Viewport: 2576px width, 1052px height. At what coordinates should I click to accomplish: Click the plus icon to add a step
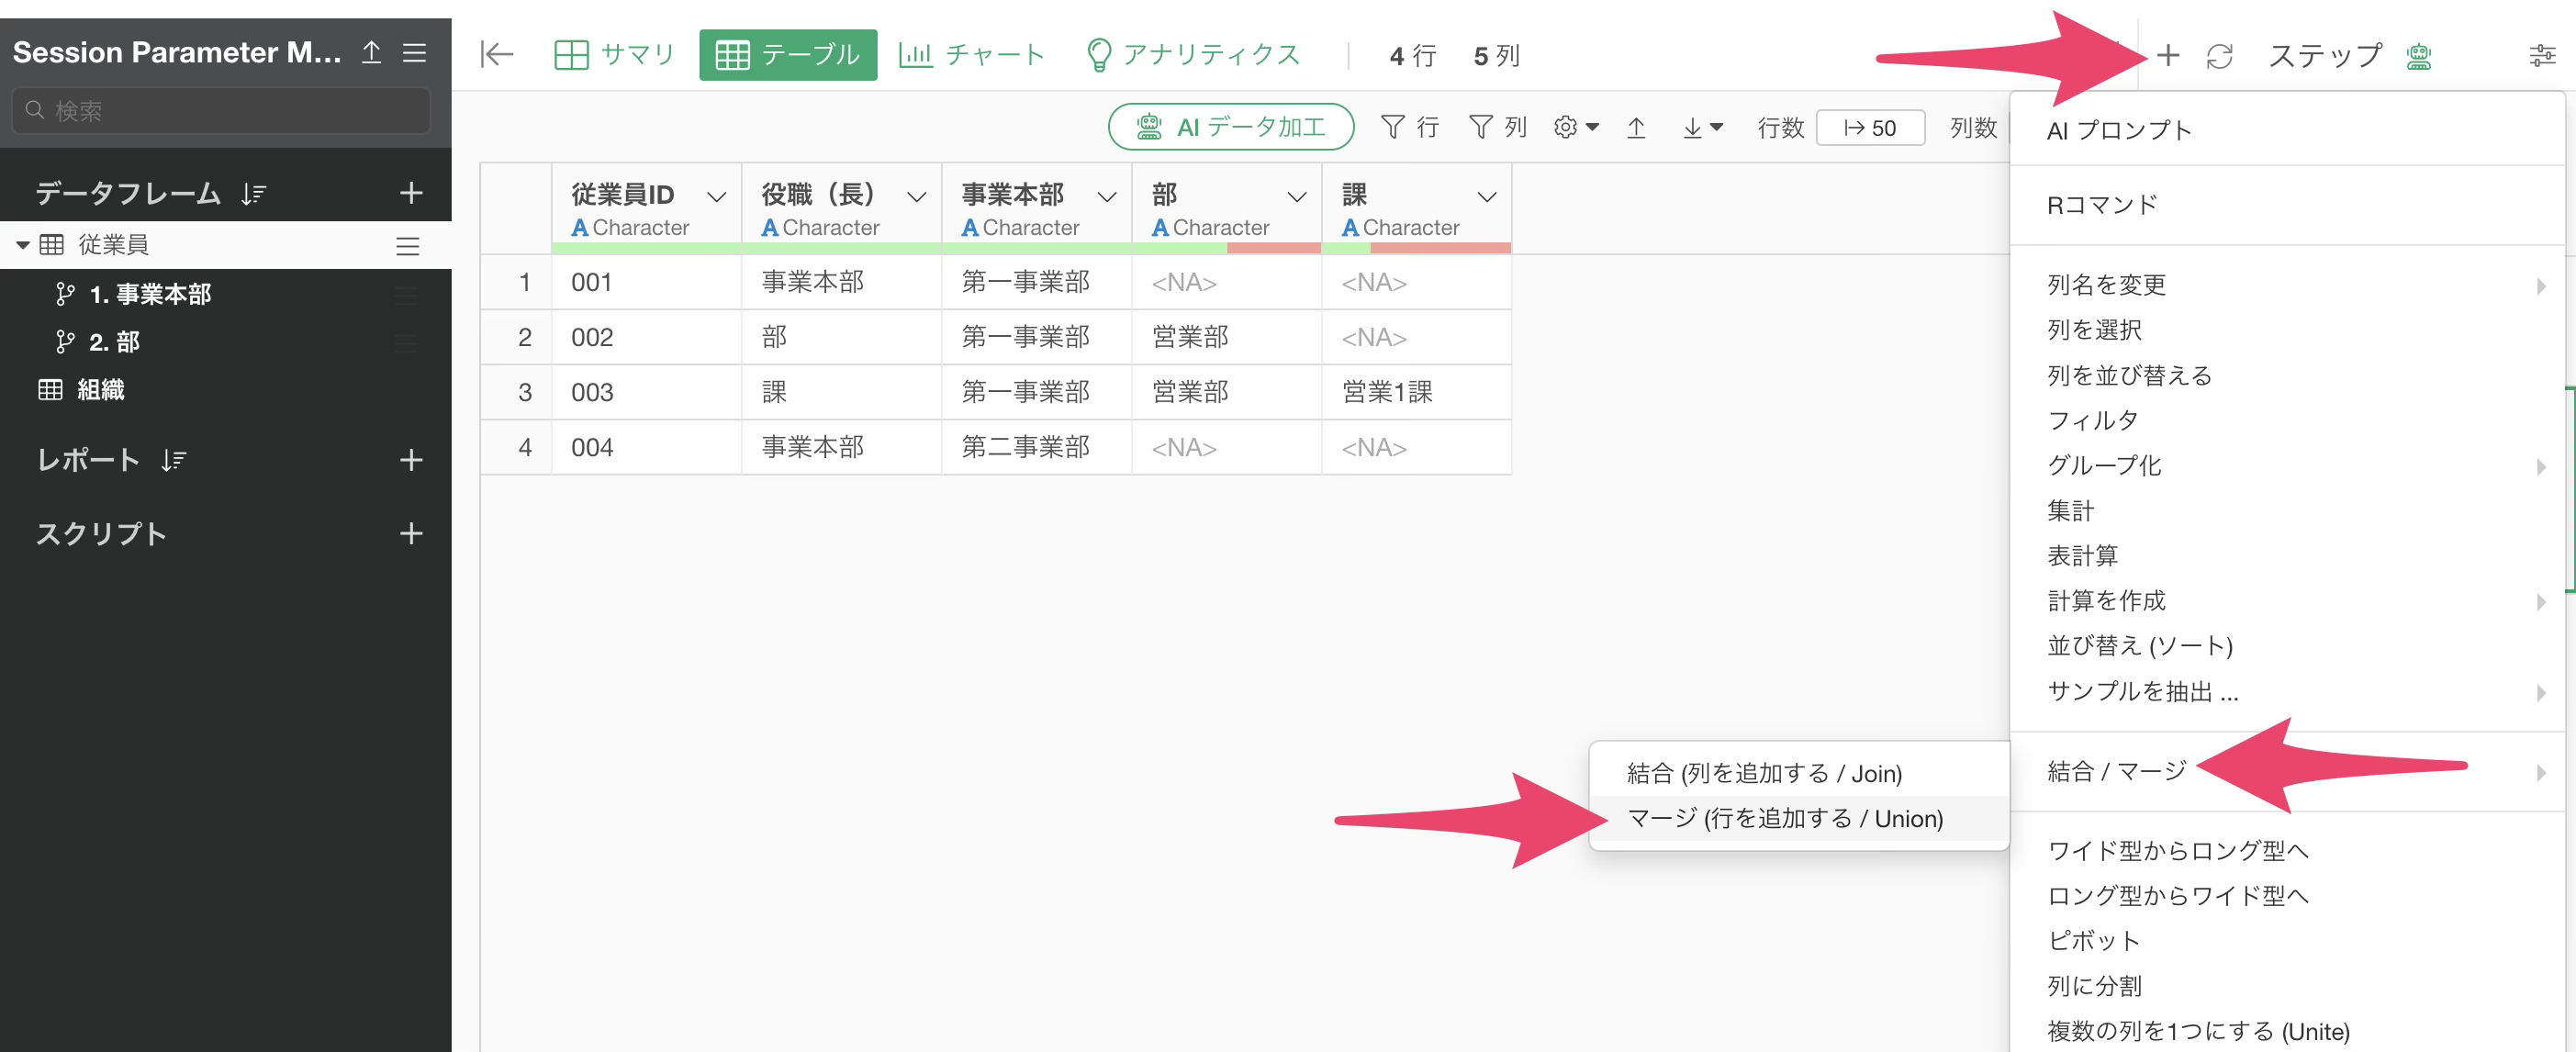[2167, 56]
